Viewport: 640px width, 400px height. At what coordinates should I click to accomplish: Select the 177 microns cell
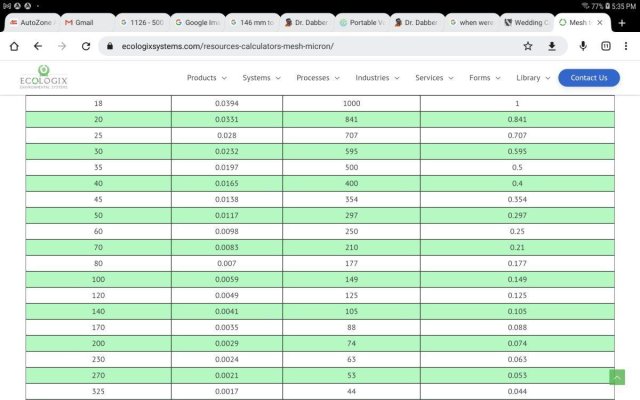click(351, 263)
